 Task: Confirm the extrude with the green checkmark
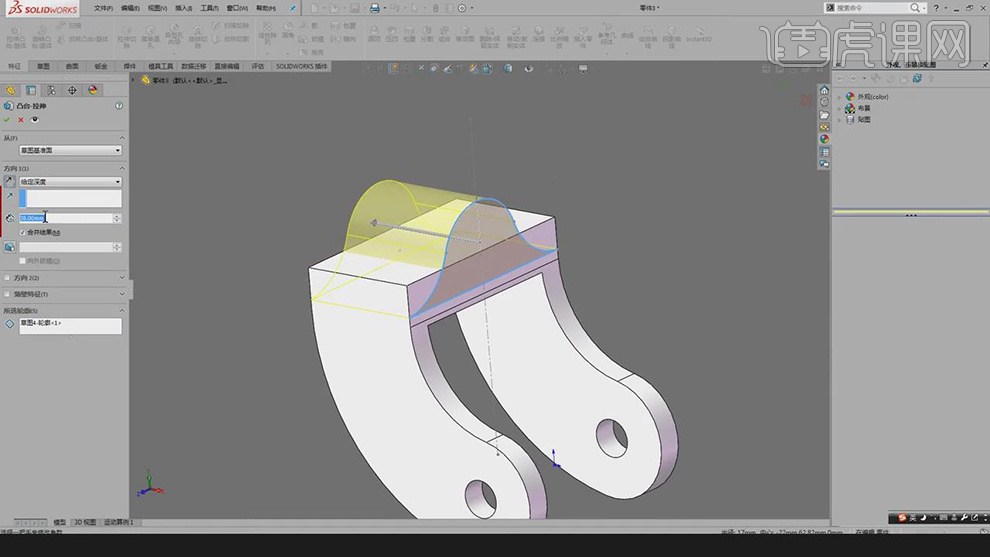tap(7, 120)
